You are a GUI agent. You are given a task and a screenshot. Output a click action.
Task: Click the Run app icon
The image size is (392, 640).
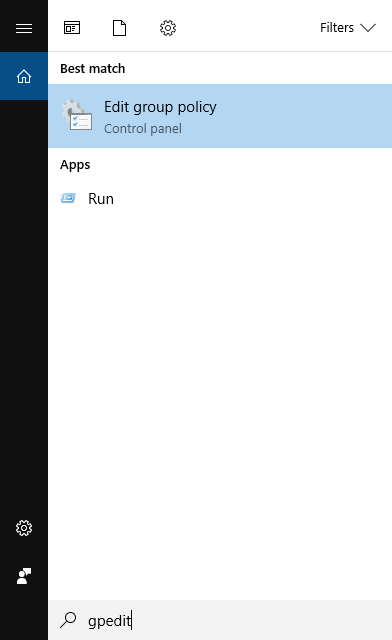click(x=68, y=198)
